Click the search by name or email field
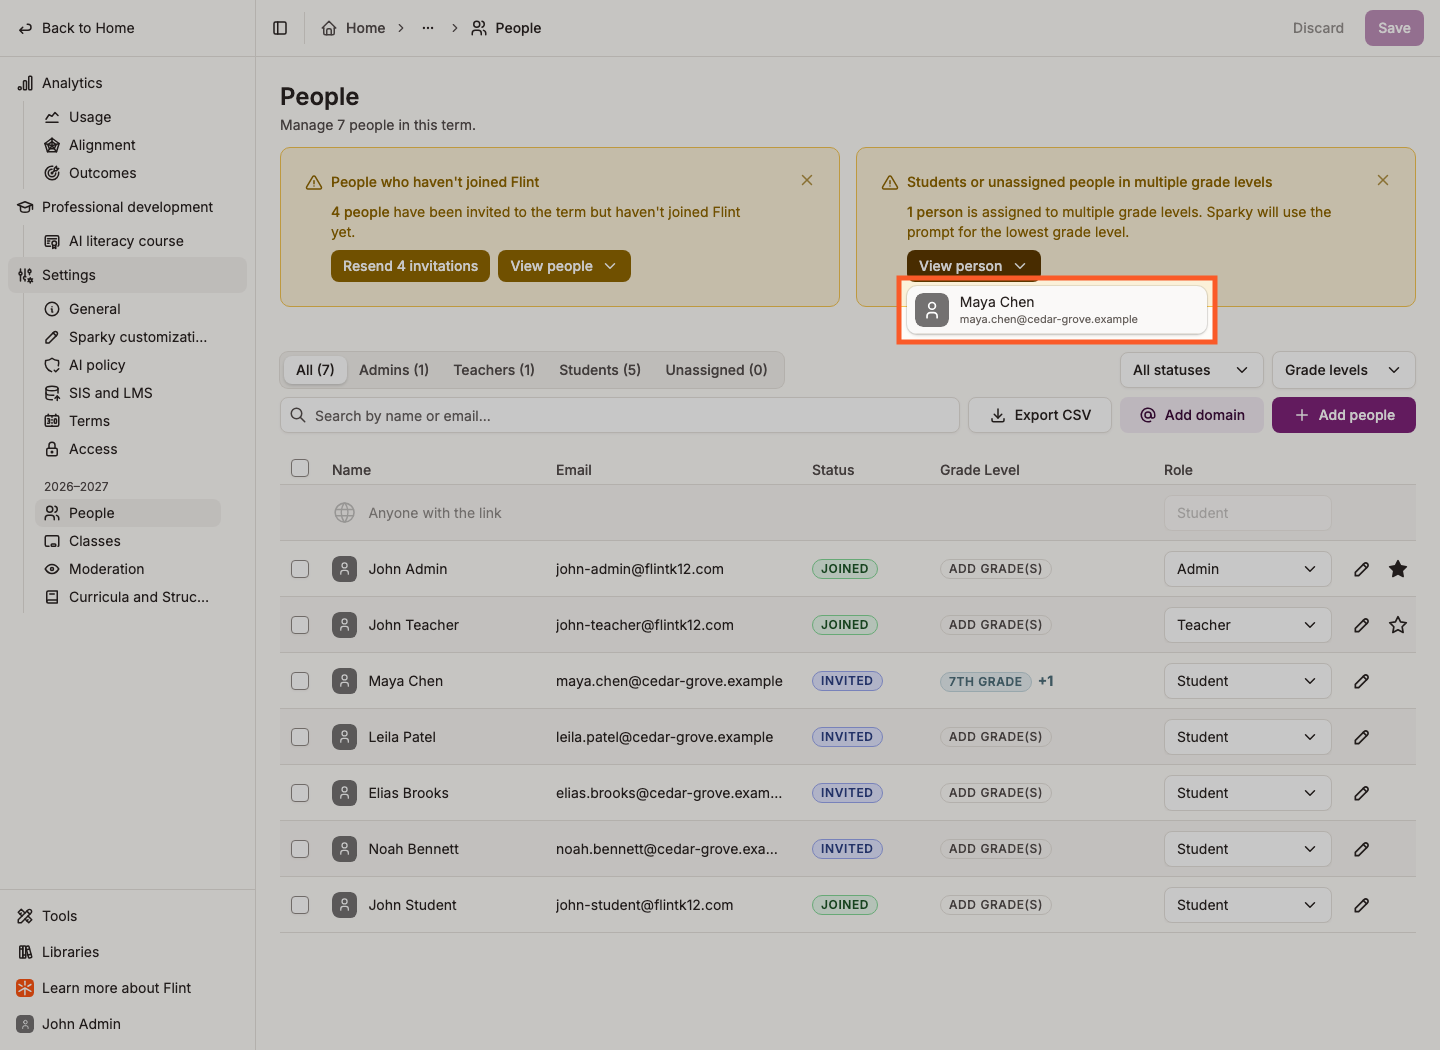 tap(620, 415)
